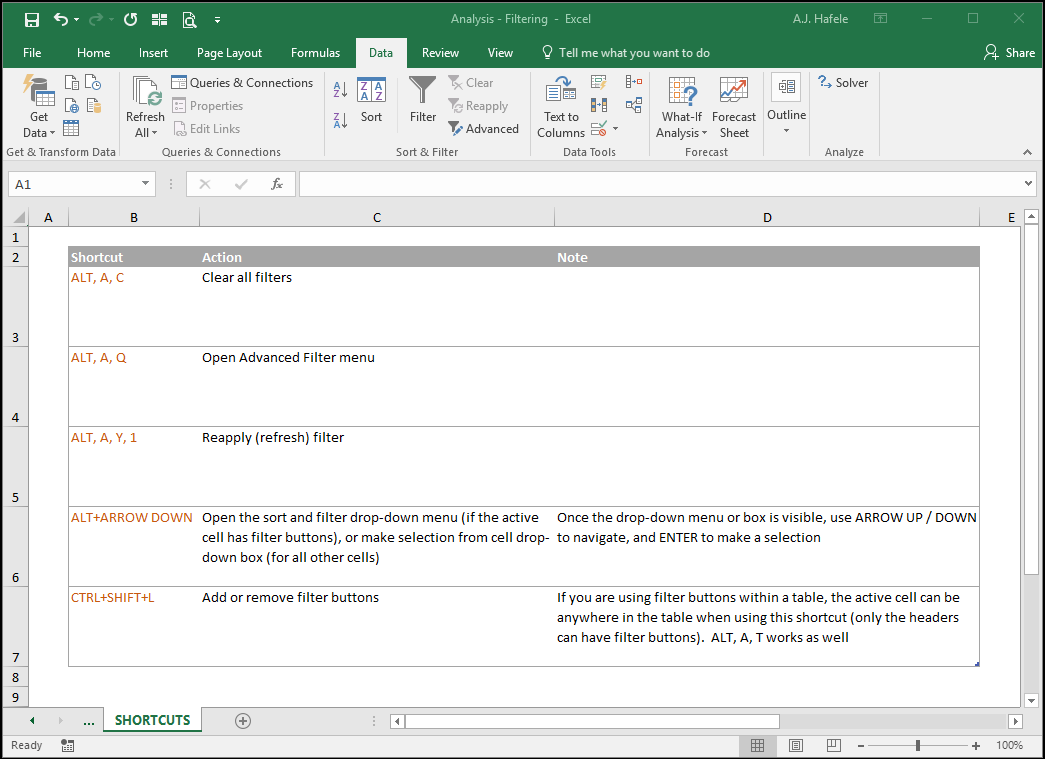Undo the last action
The image size is (1045, 759).
pyautogui.click(x=61, y=20)
